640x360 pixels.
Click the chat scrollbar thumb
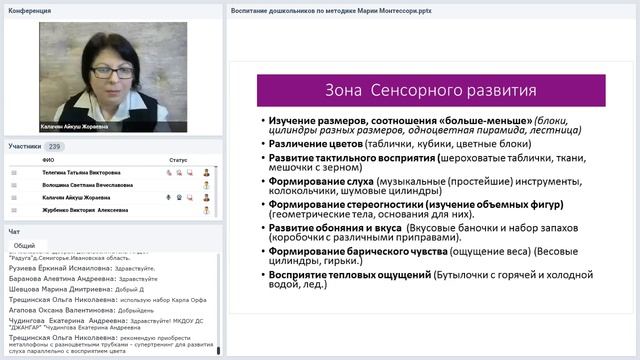click(218, 350)
